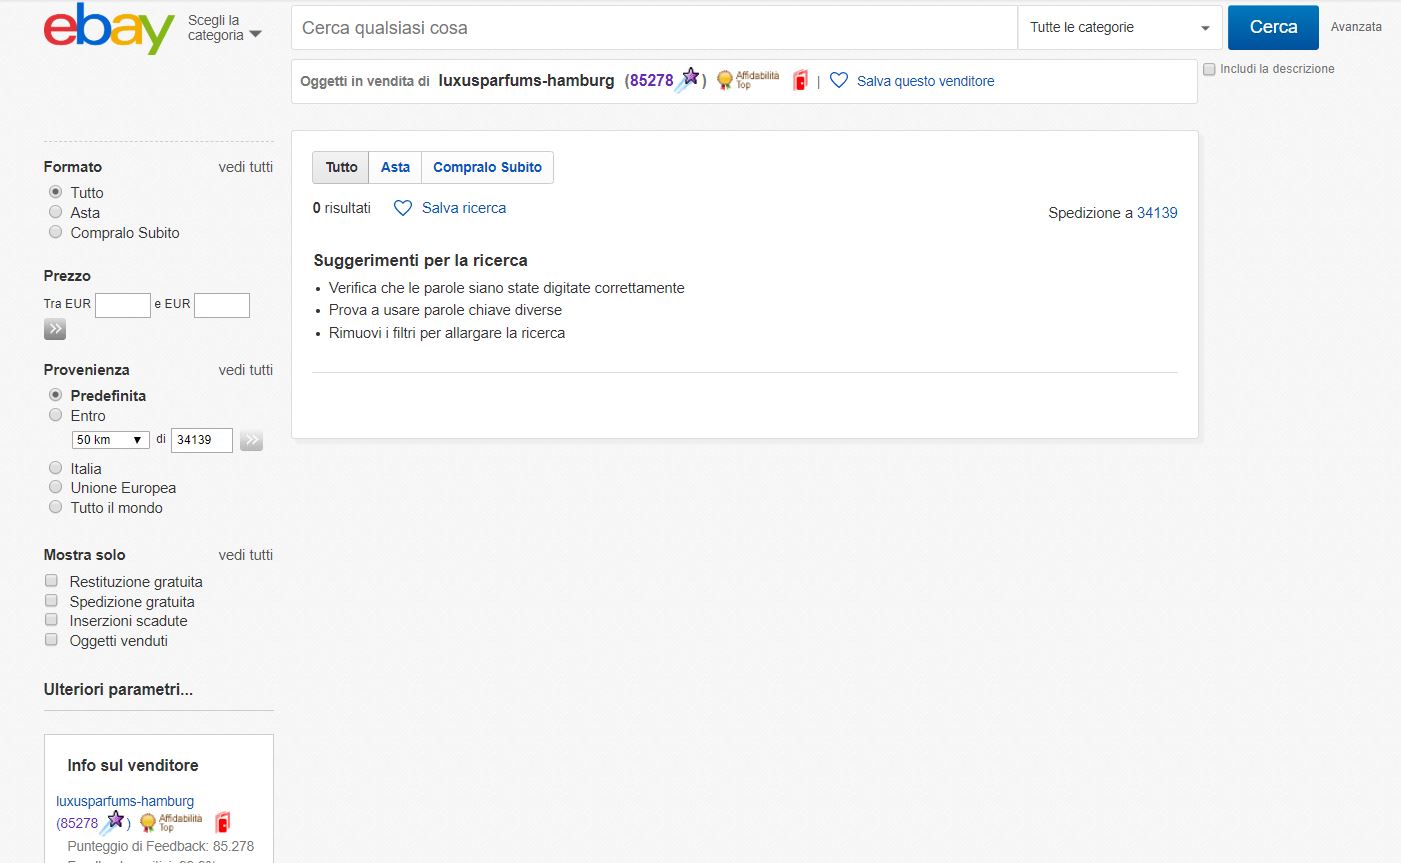Click the eBay logo
The width and height of the screenshot is (1401, 863).
click(108, 29)
